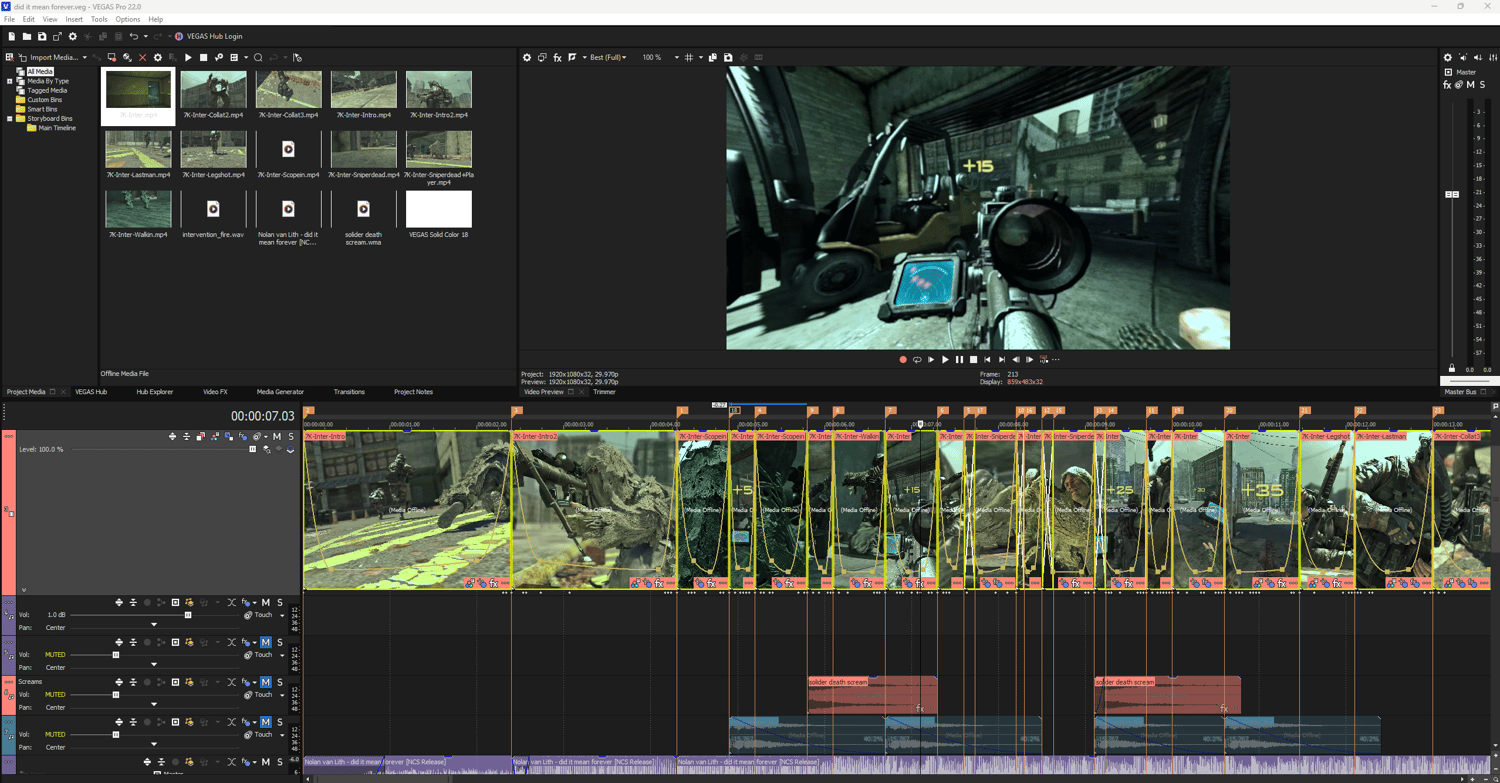Click Play under the video preview

pos(945,360)
